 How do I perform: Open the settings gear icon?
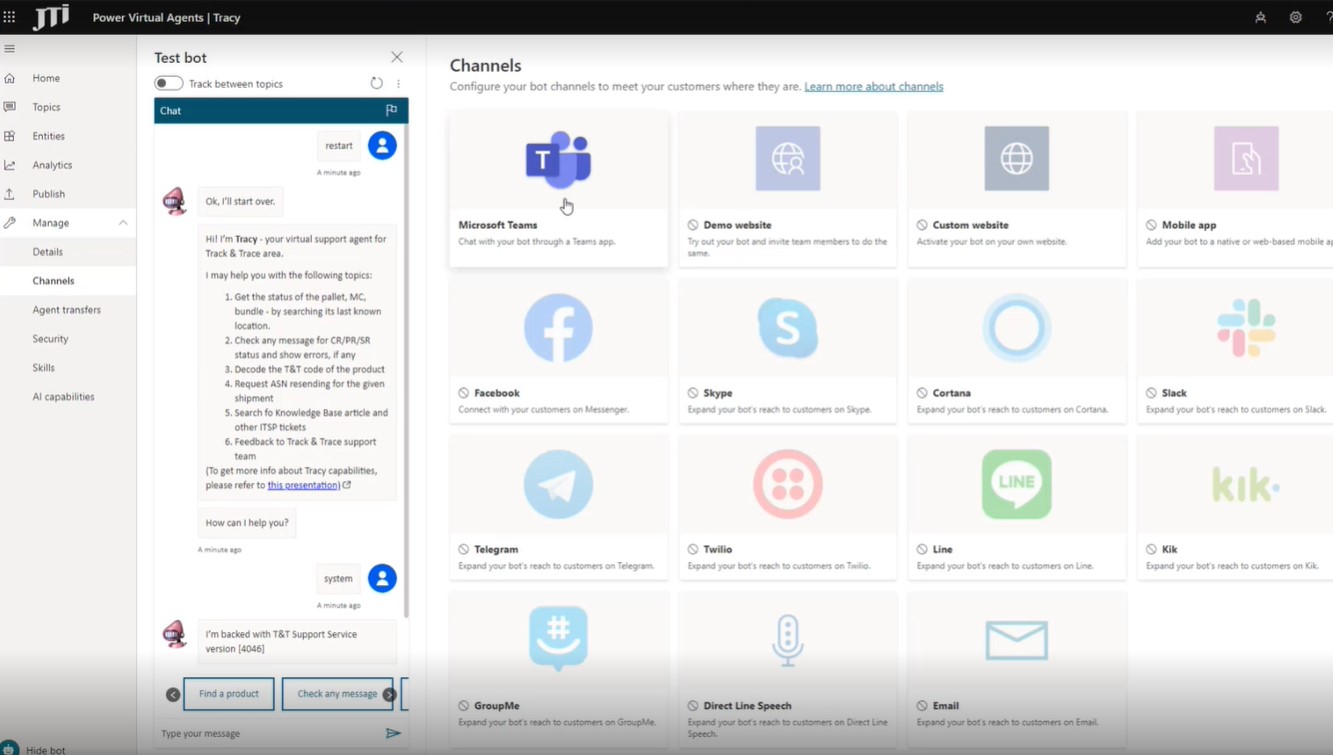[x=1295, y=17]
